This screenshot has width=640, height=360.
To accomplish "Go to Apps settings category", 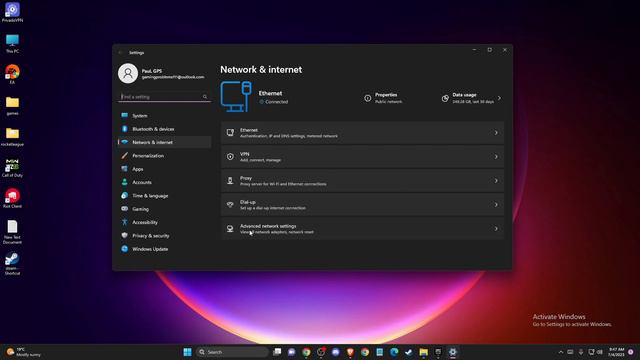I will (164, 169).
